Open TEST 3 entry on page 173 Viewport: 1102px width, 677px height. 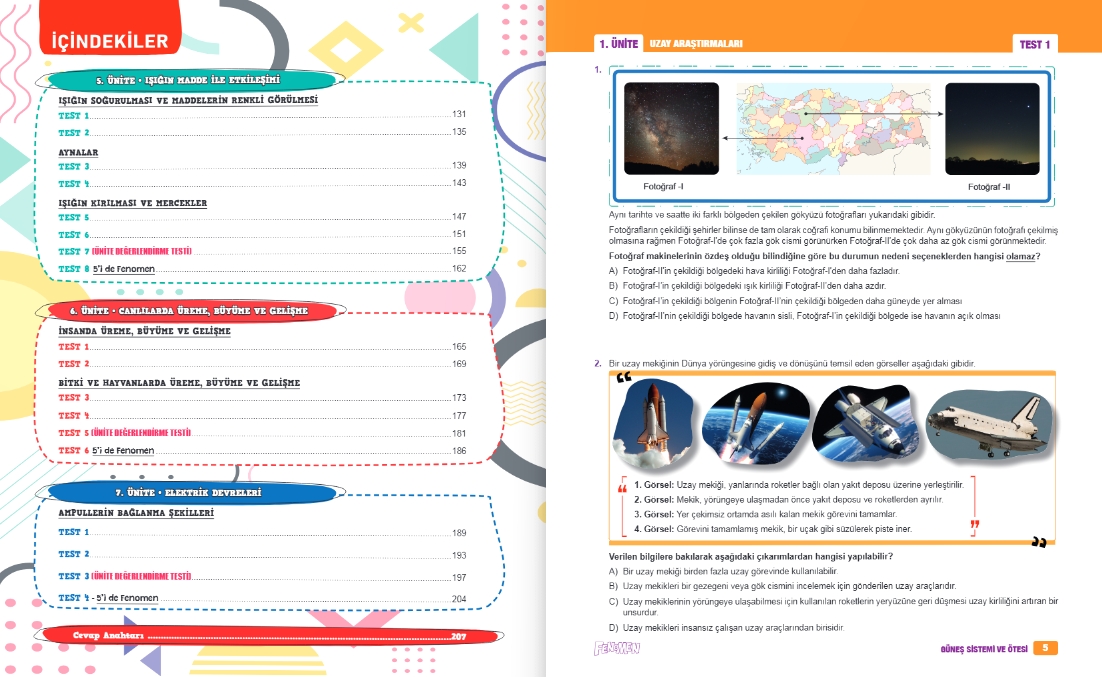(262, 398)
